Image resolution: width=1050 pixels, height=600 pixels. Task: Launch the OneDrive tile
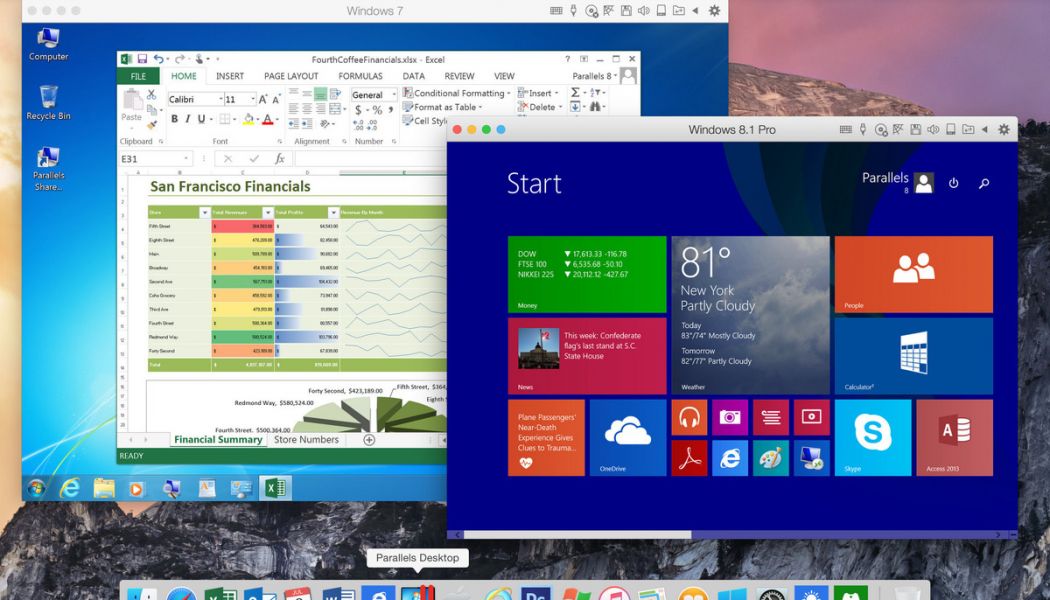[x=627, y=437]
